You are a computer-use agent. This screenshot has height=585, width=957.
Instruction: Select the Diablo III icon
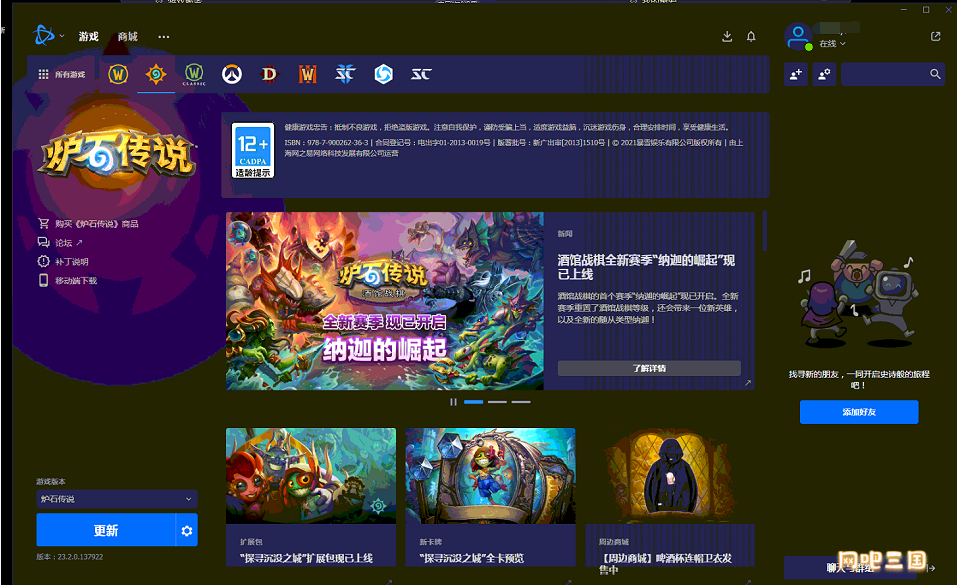[x=269, y=74]
